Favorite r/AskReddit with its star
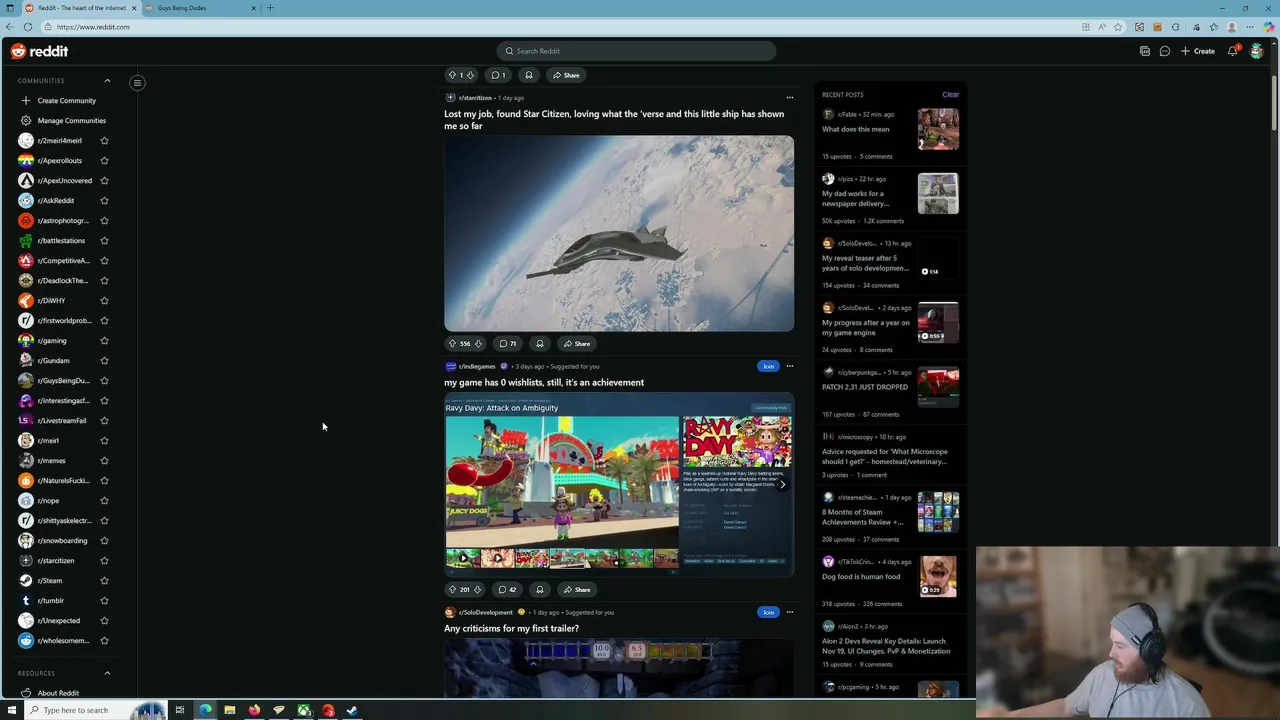 pos(104,200)
